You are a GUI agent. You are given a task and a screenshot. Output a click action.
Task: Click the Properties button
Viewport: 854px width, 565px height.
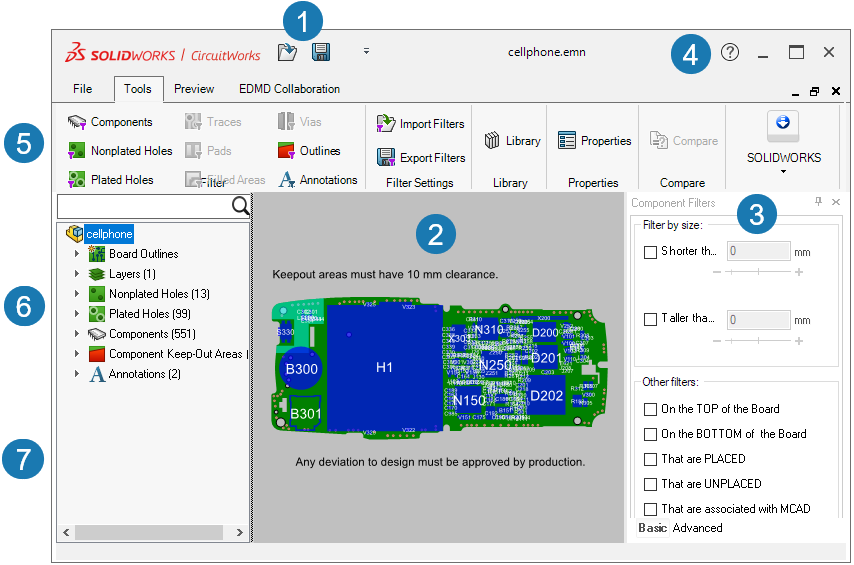594,141
